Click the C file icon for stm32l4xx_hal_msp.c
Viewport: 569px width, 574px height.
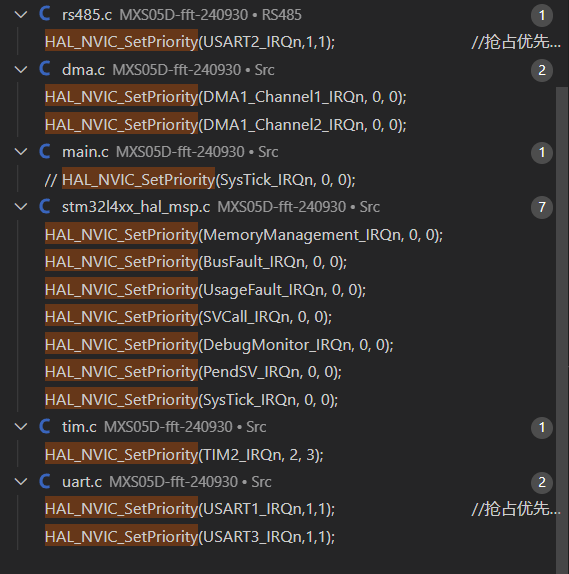(x=45, y=206)
